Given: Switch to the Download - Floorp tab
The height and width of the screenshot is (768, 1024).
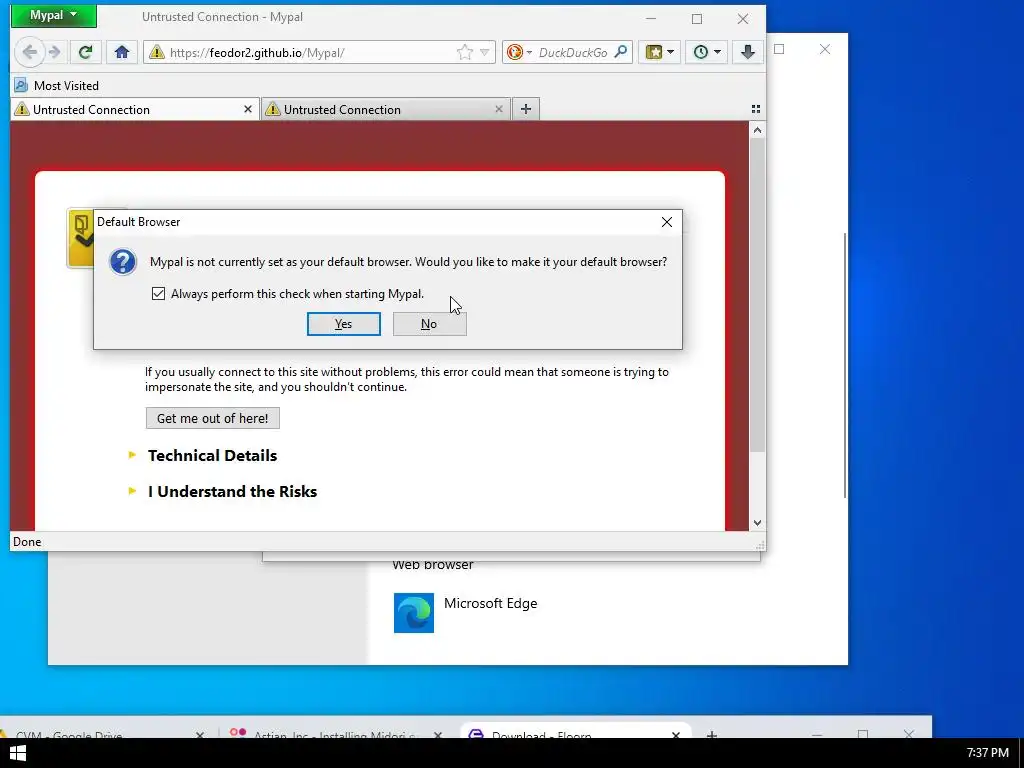Looking at the screenshot, I should (x=575, y=731).
